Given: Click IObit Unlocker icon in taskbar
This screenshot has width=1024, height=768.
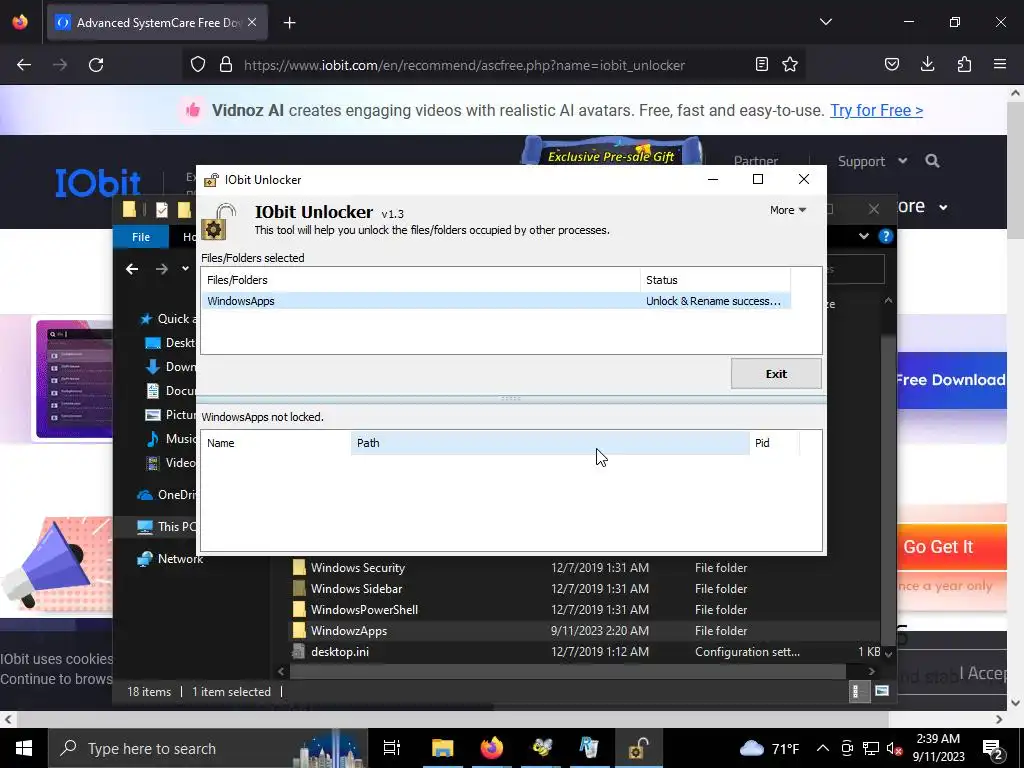Looking at the screenshot, I should (x=637, y=748).
